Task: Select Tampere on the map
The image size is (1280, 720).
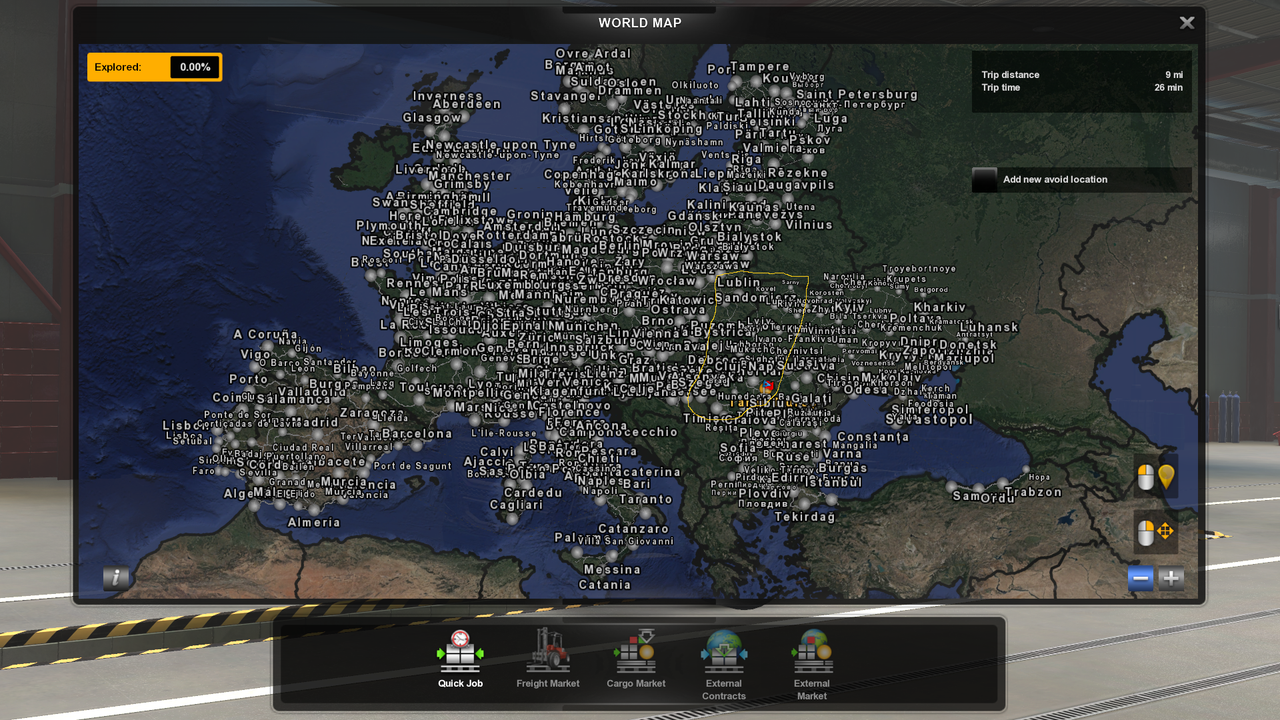Action: (x=760, y=67)
